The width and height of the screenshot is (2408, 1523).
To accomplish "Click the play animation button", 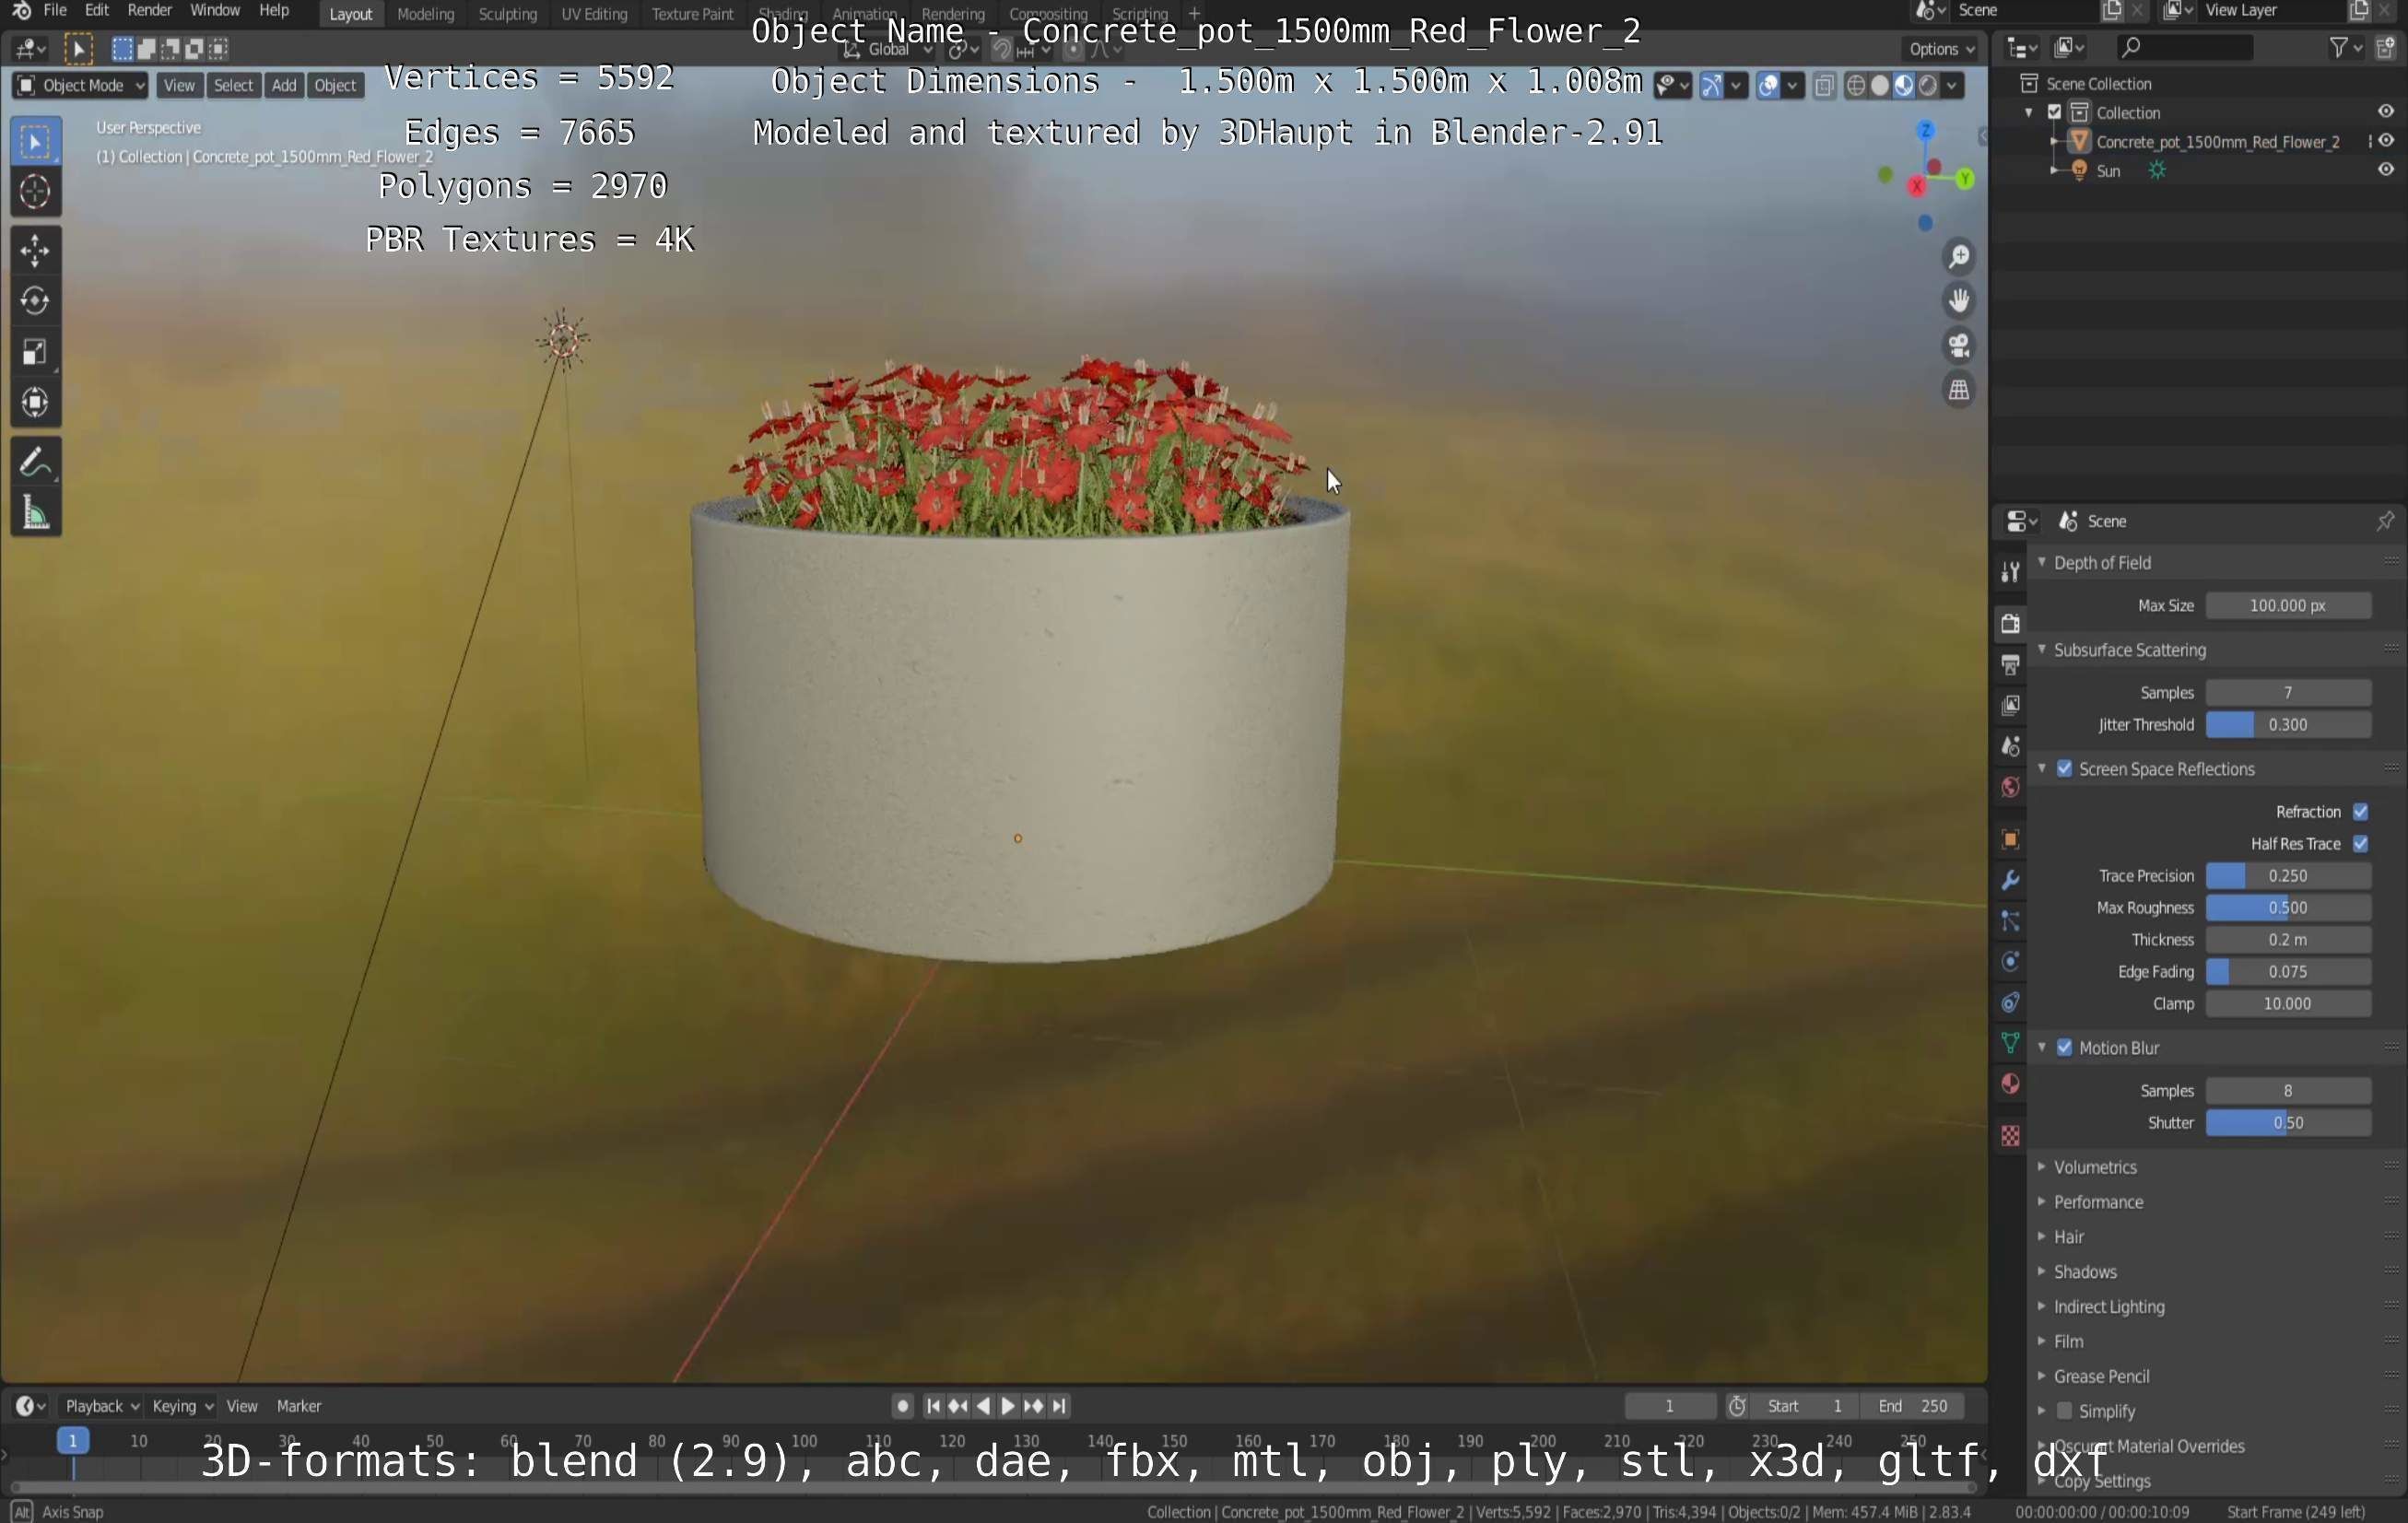I will point(1008,1406).
